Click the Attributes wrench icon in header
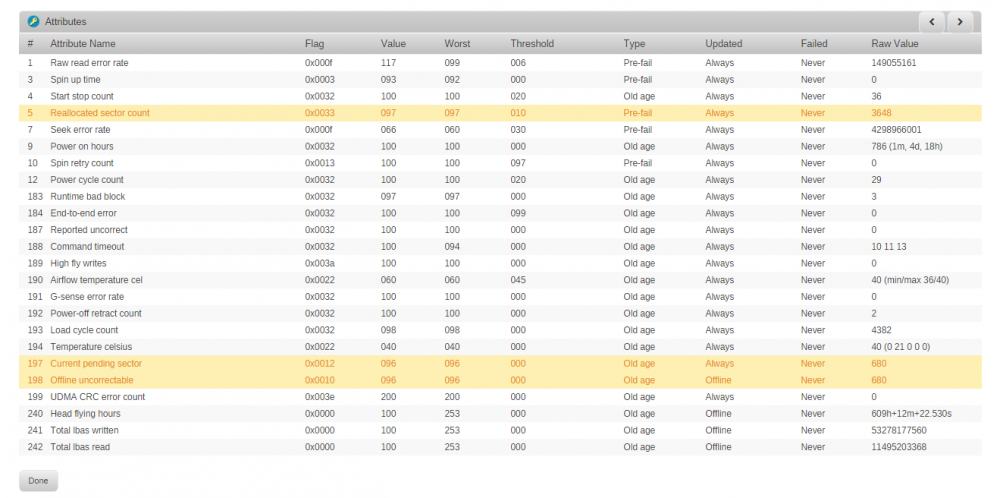Image resolution: width=1000 pixels, height=498 pixels. [34, 22]
